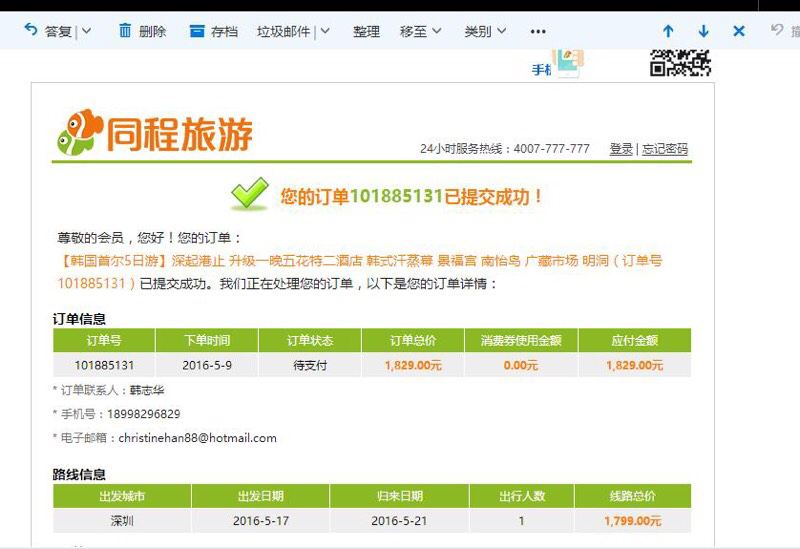The image size is (800, 549).
Task: Click hotline number 4007-777-777
Action: [x=552, y=149]
